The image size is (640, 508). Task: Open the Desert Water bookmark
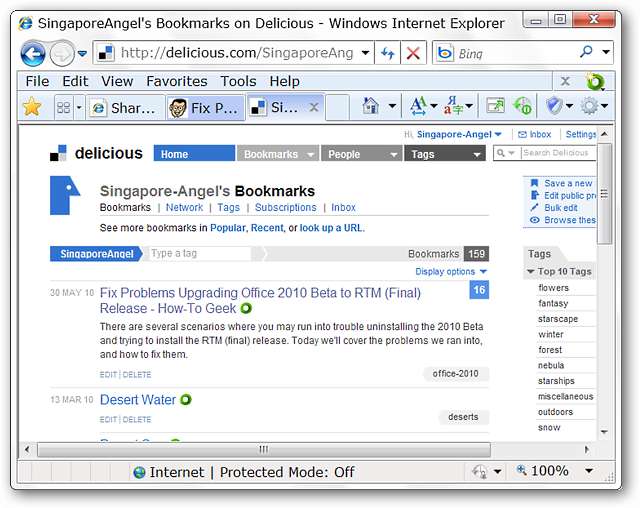click(138, 399)
